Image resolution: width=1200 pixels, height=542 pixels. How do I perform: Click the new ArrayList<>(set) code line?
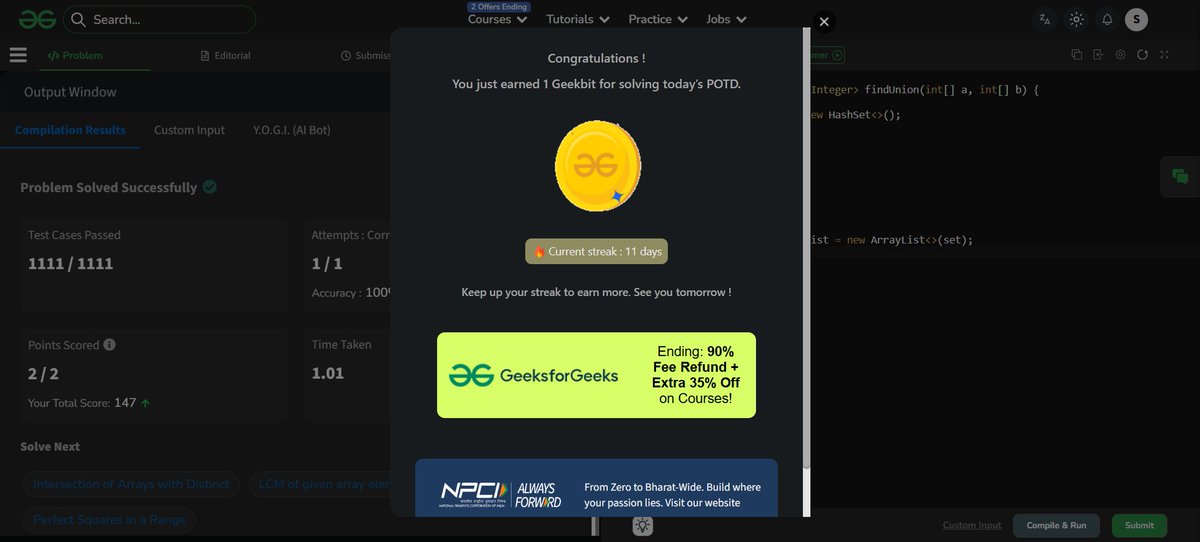point(892,240)
